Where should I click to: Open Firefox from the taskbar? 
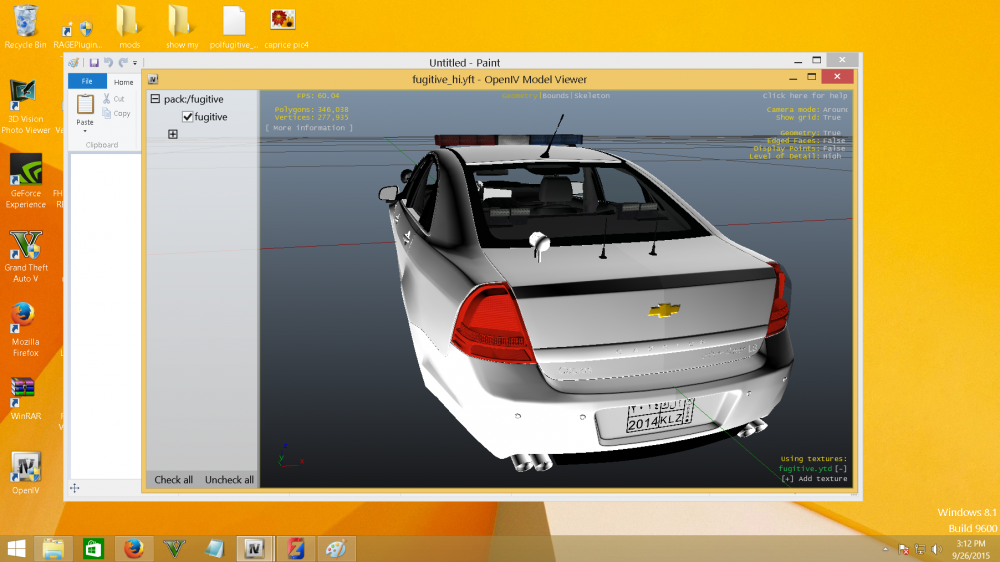[133, 549]
